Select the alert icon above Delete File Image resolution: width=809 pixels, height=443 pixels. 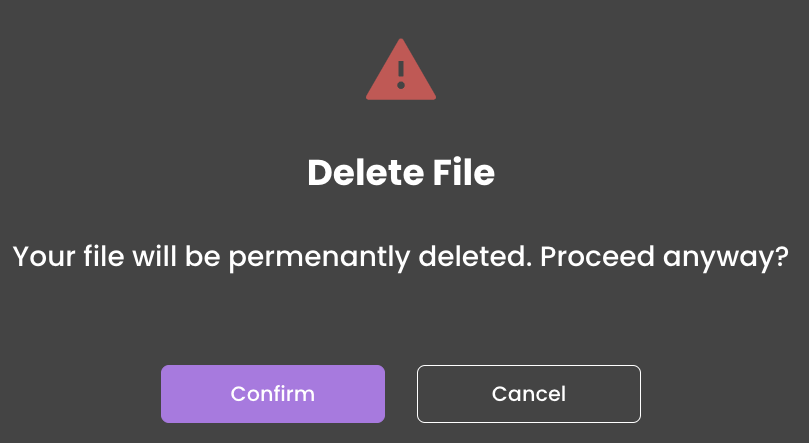tap(401, 70)
